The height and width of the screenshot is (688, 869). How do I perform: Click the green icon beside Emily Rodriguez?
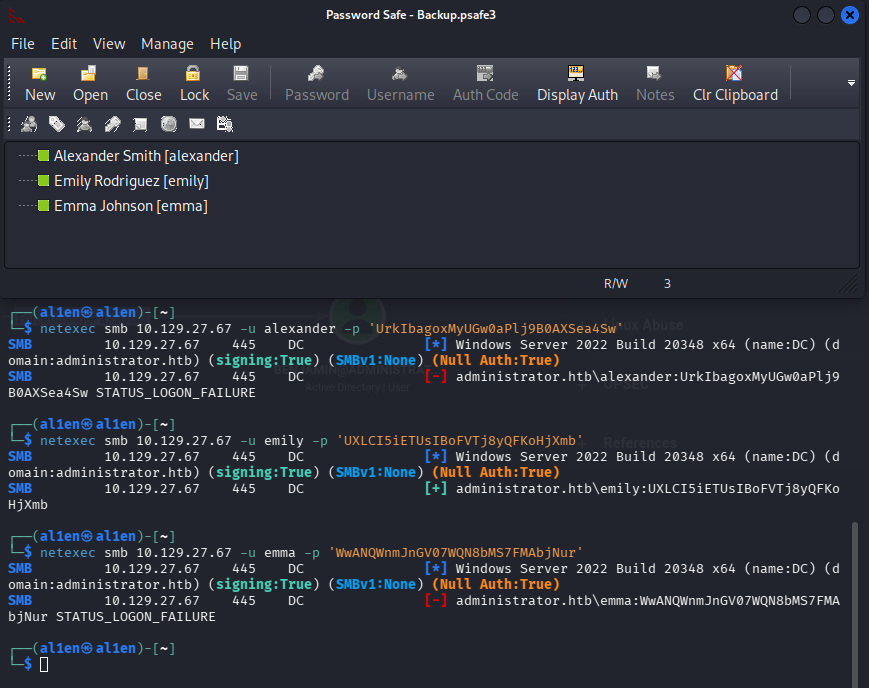43,180
